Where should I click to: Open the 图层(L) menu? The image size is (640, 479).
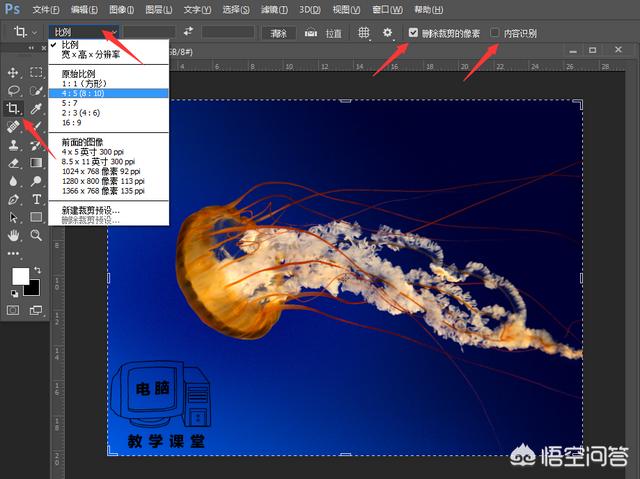coord(159,9)
